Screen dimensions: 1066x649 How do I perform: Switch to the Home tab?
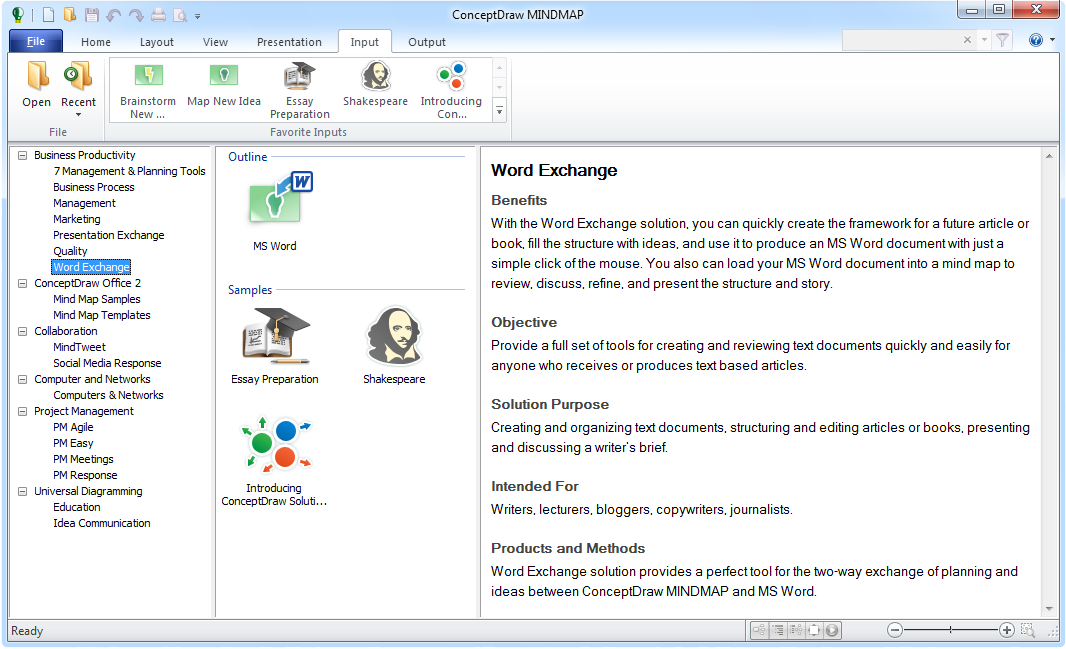pos(96,42)
